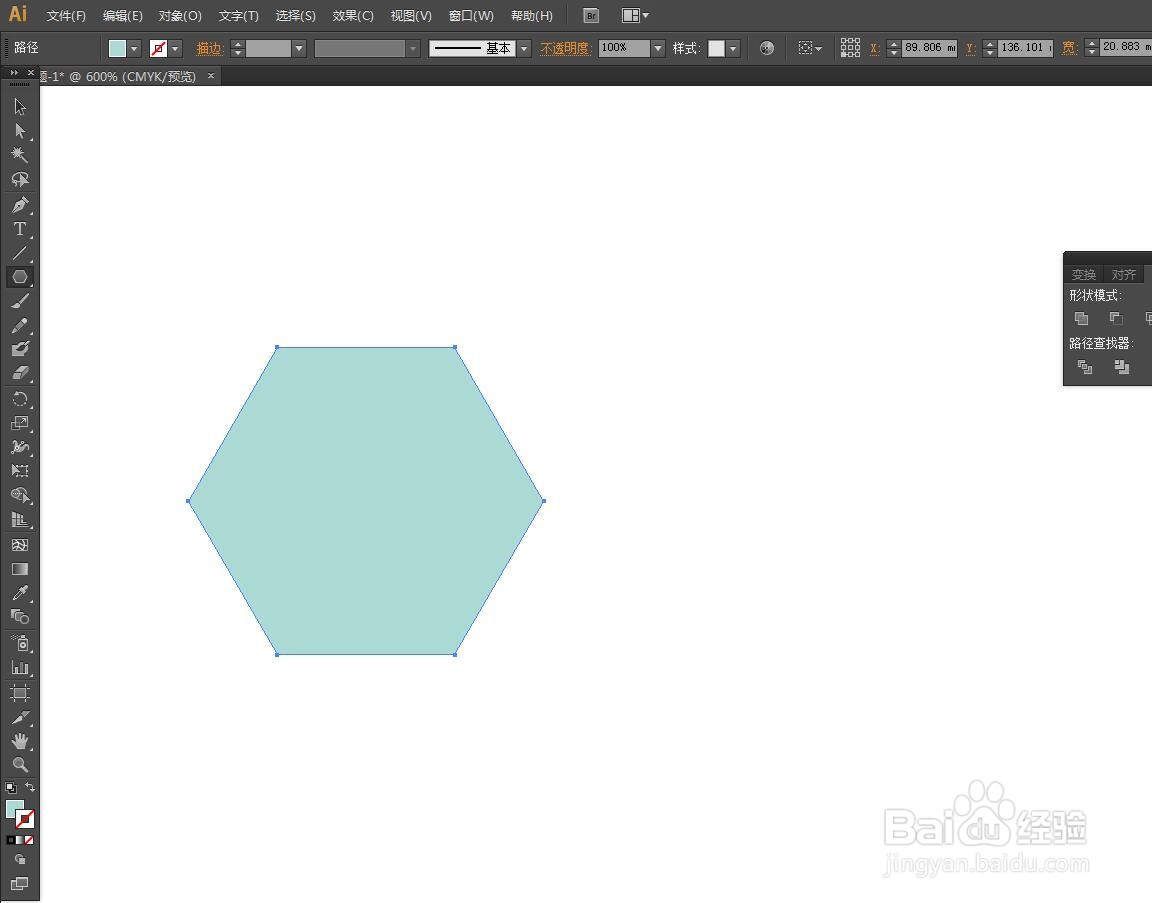Image resolution: width=1152 pixels, height=903 pixels.
Task: Open the 视图(V) menu
Action: click(411, 15)
